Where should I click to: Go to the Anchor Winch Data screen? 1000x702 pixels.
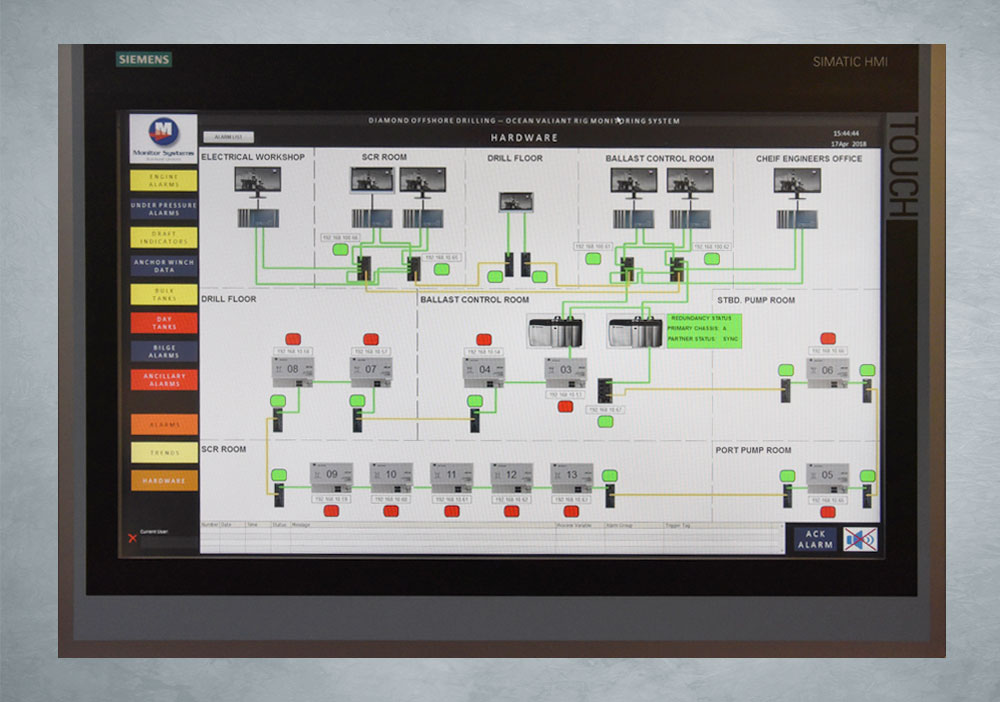163,266
